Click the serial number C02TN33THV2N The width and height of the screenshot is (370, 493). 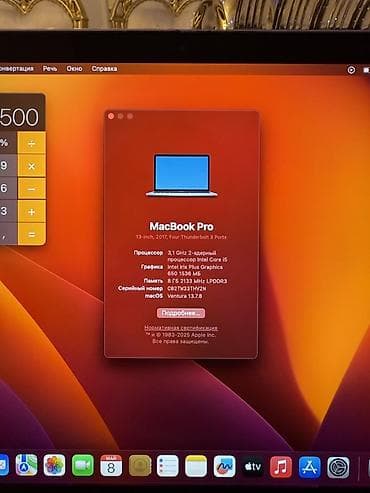pyautogui.click(x=187, y=289)
